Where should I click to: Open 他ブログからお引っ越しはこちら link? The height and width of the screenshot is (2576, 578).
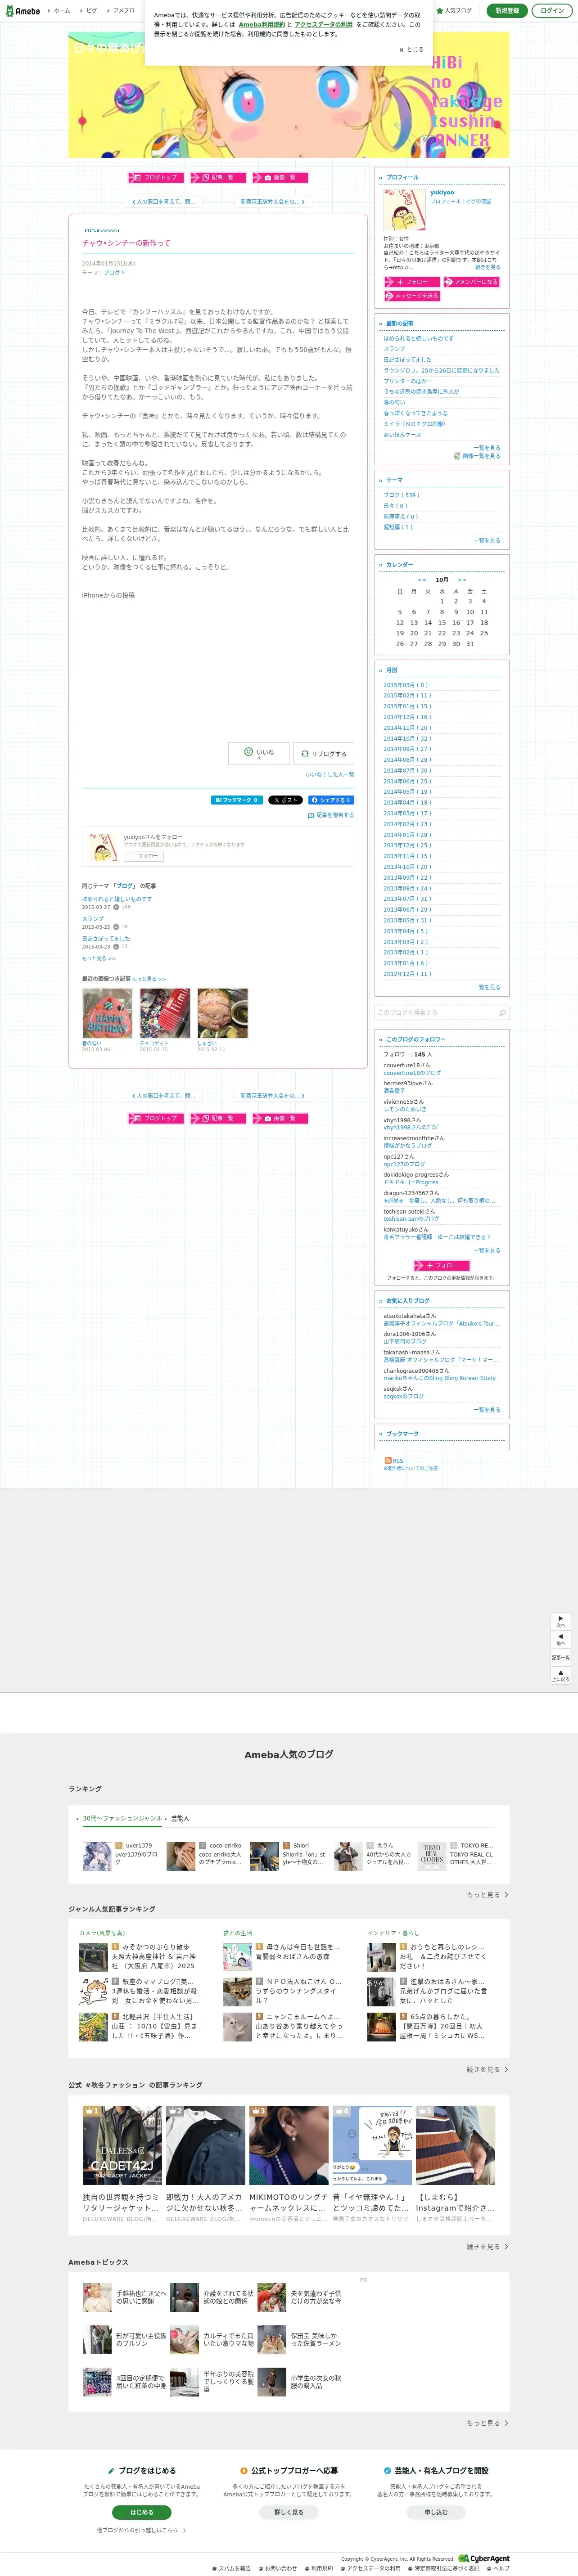(141, 2530)
